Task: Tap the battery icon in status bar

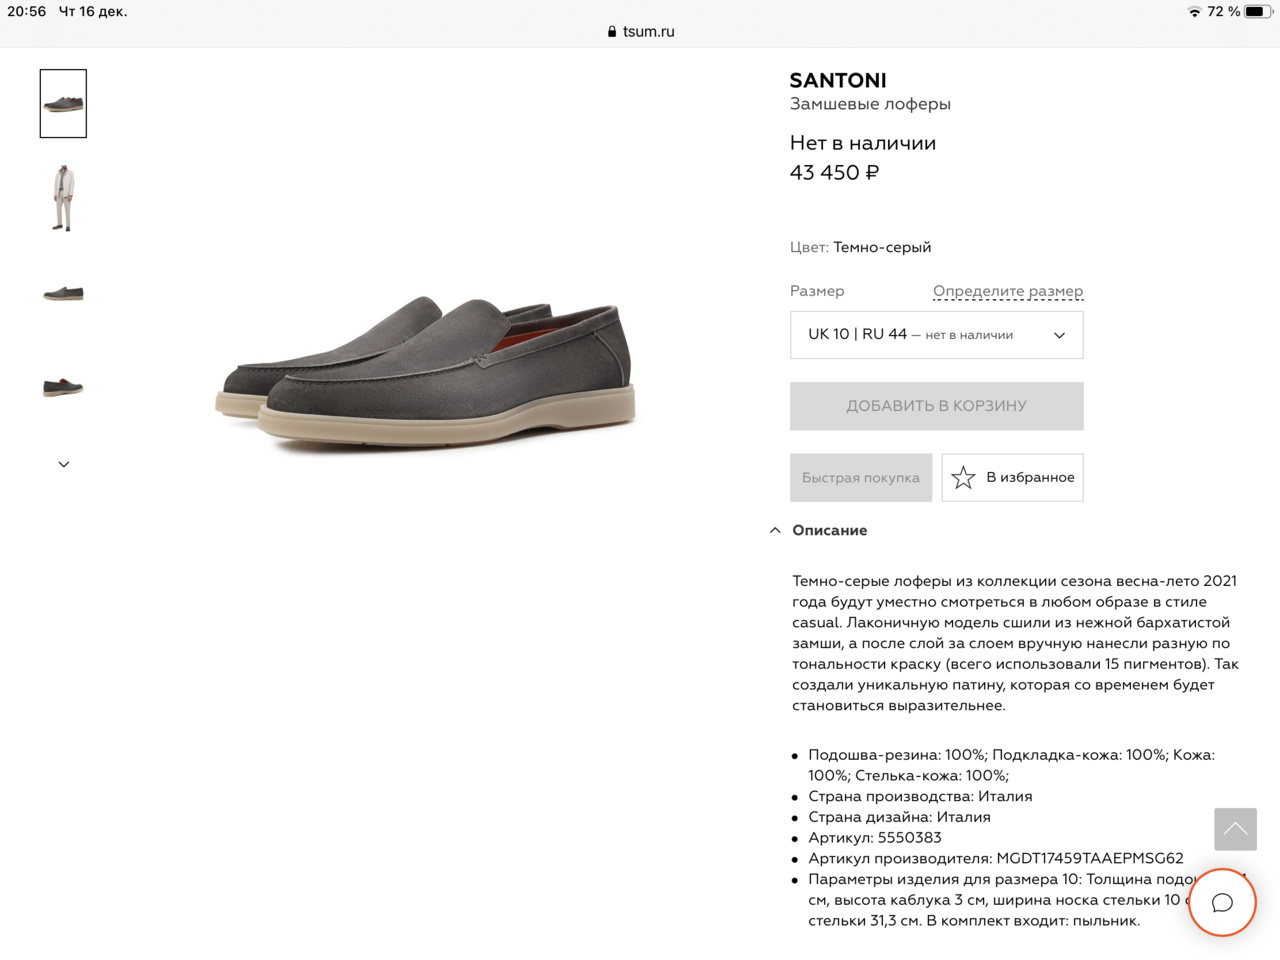Action: pos(1257,12)
